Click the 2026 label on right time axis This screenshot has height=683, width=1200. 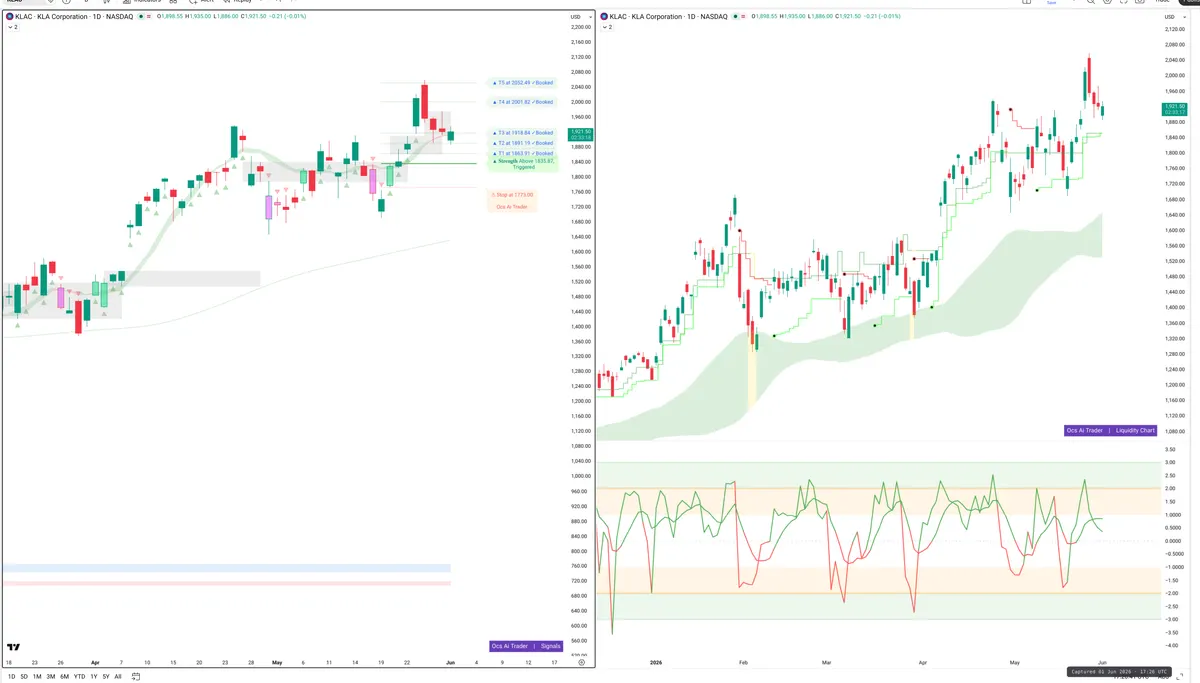point(656,662)
